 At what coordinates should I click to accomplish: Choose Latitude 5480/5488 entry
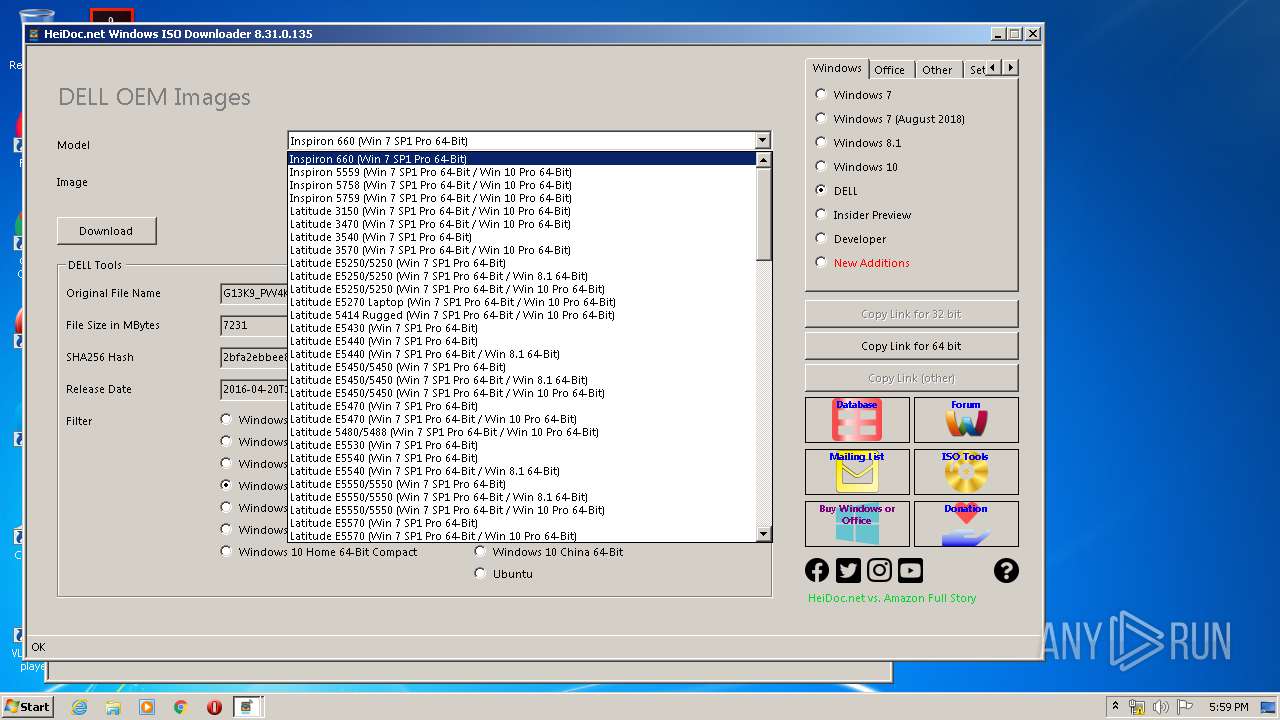522,432
